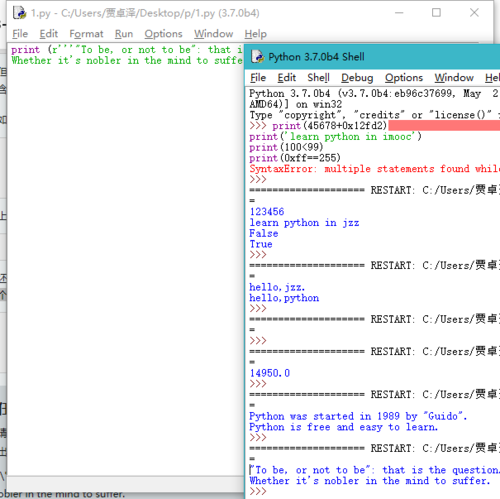Click the Python Shell window icon
Viewport: 500px width, 499px height.
(x=257, y=57)
